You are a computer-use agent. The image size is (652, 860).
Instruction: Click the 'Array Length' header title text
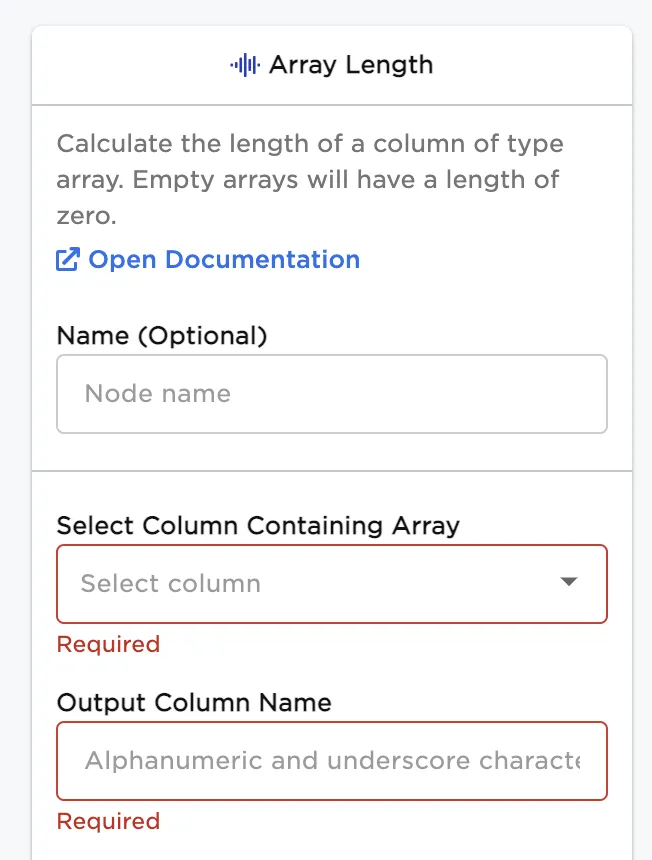(x=351, y=66)
